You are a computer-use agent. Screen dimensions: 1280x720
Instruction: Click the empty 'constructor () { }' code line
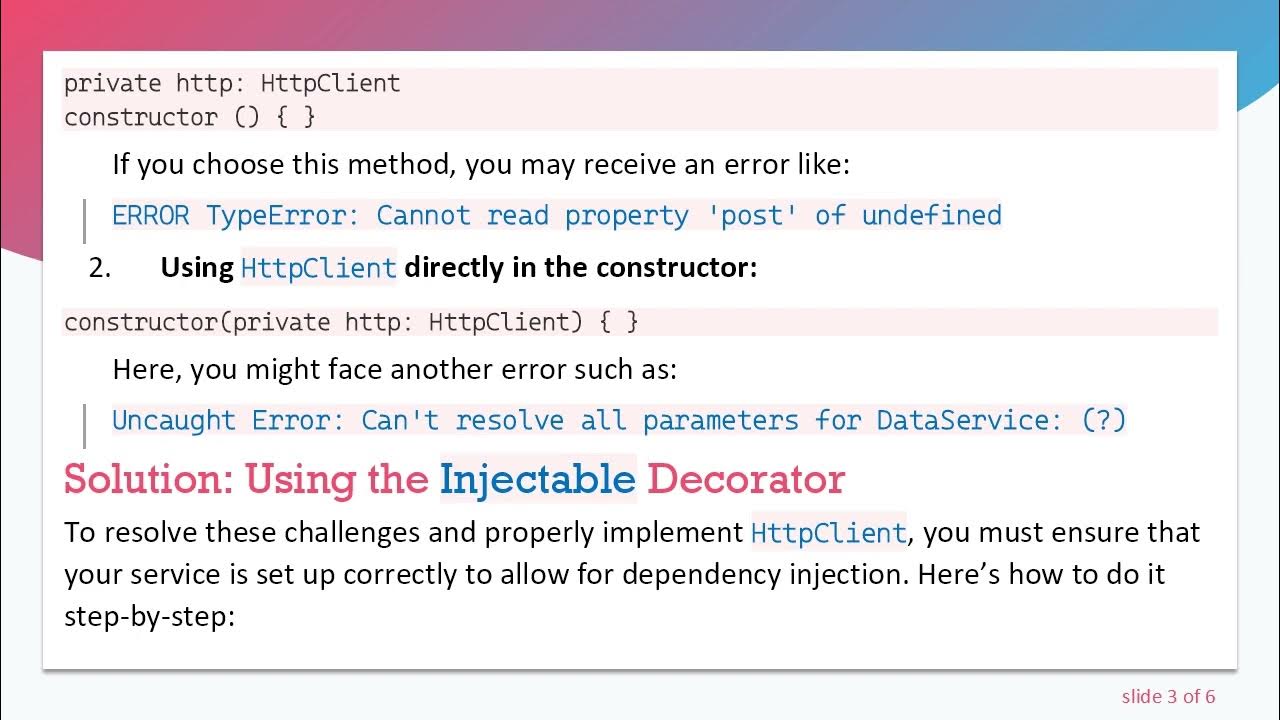pos(190,117)
